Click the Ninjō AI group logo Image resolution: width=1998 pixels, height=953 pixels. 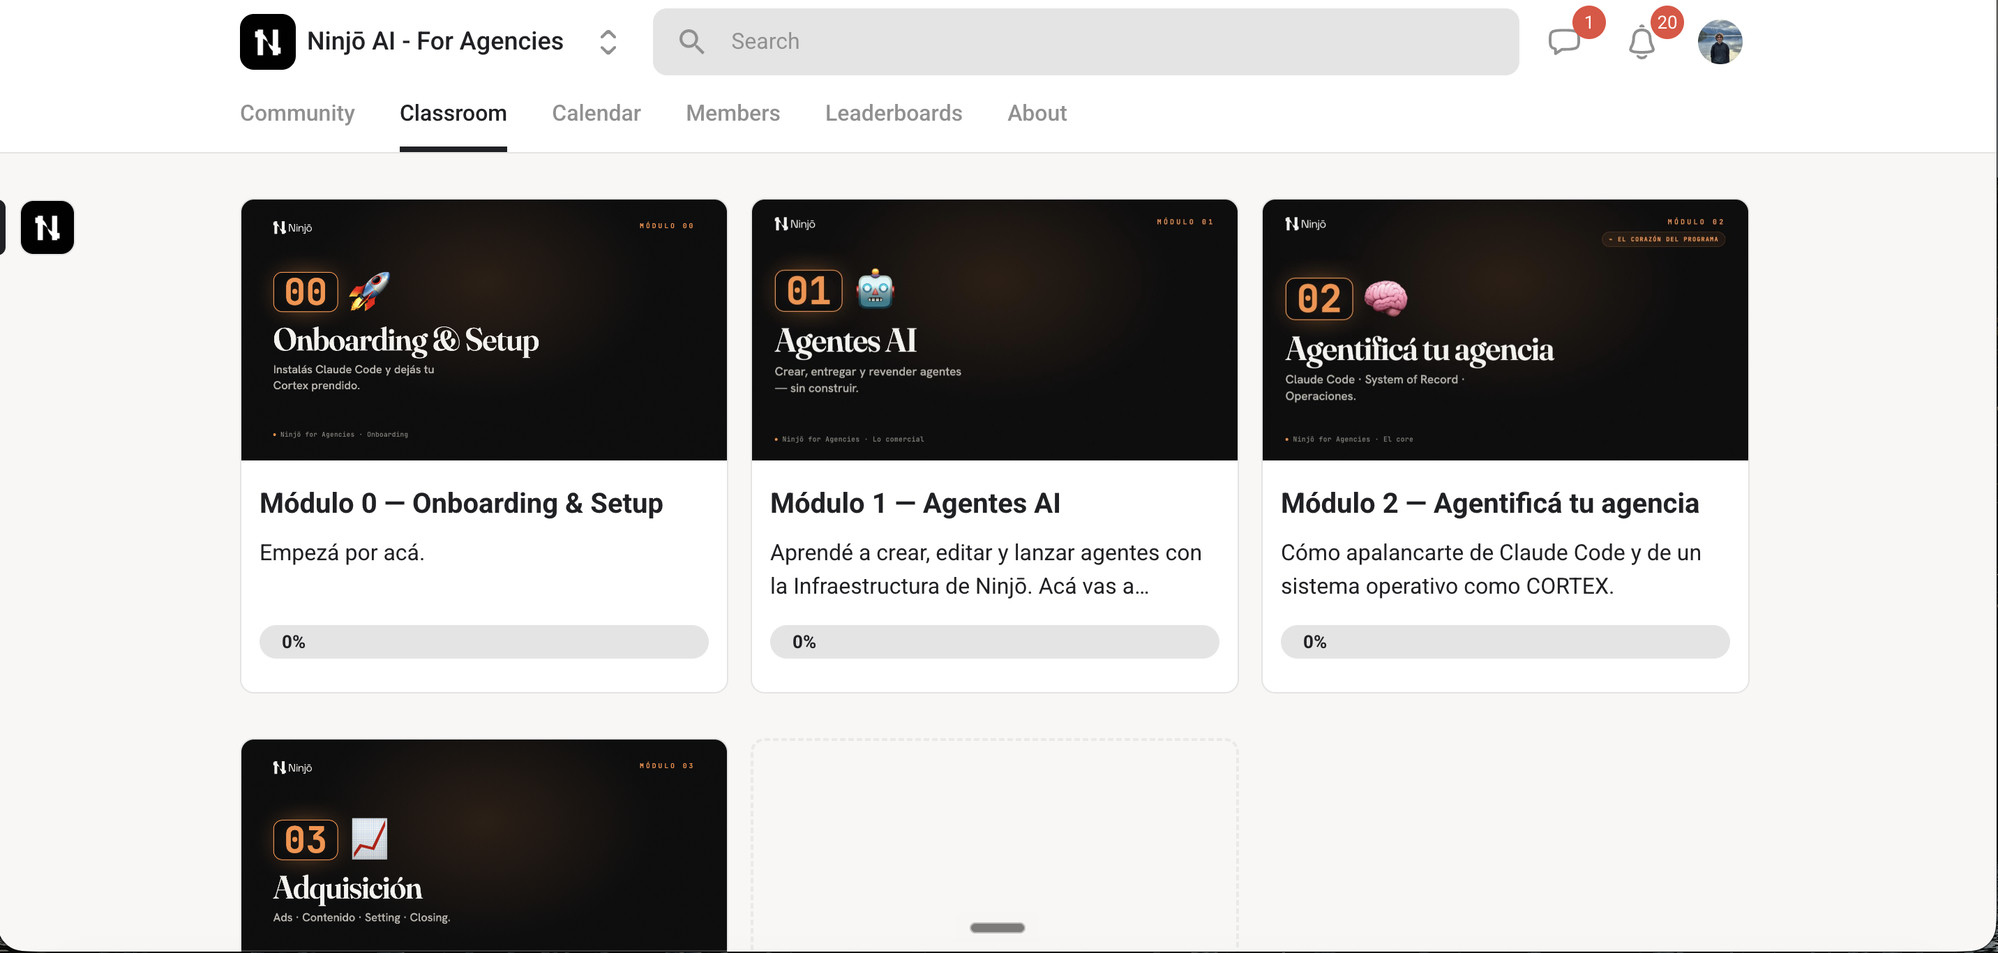point(268,42)
